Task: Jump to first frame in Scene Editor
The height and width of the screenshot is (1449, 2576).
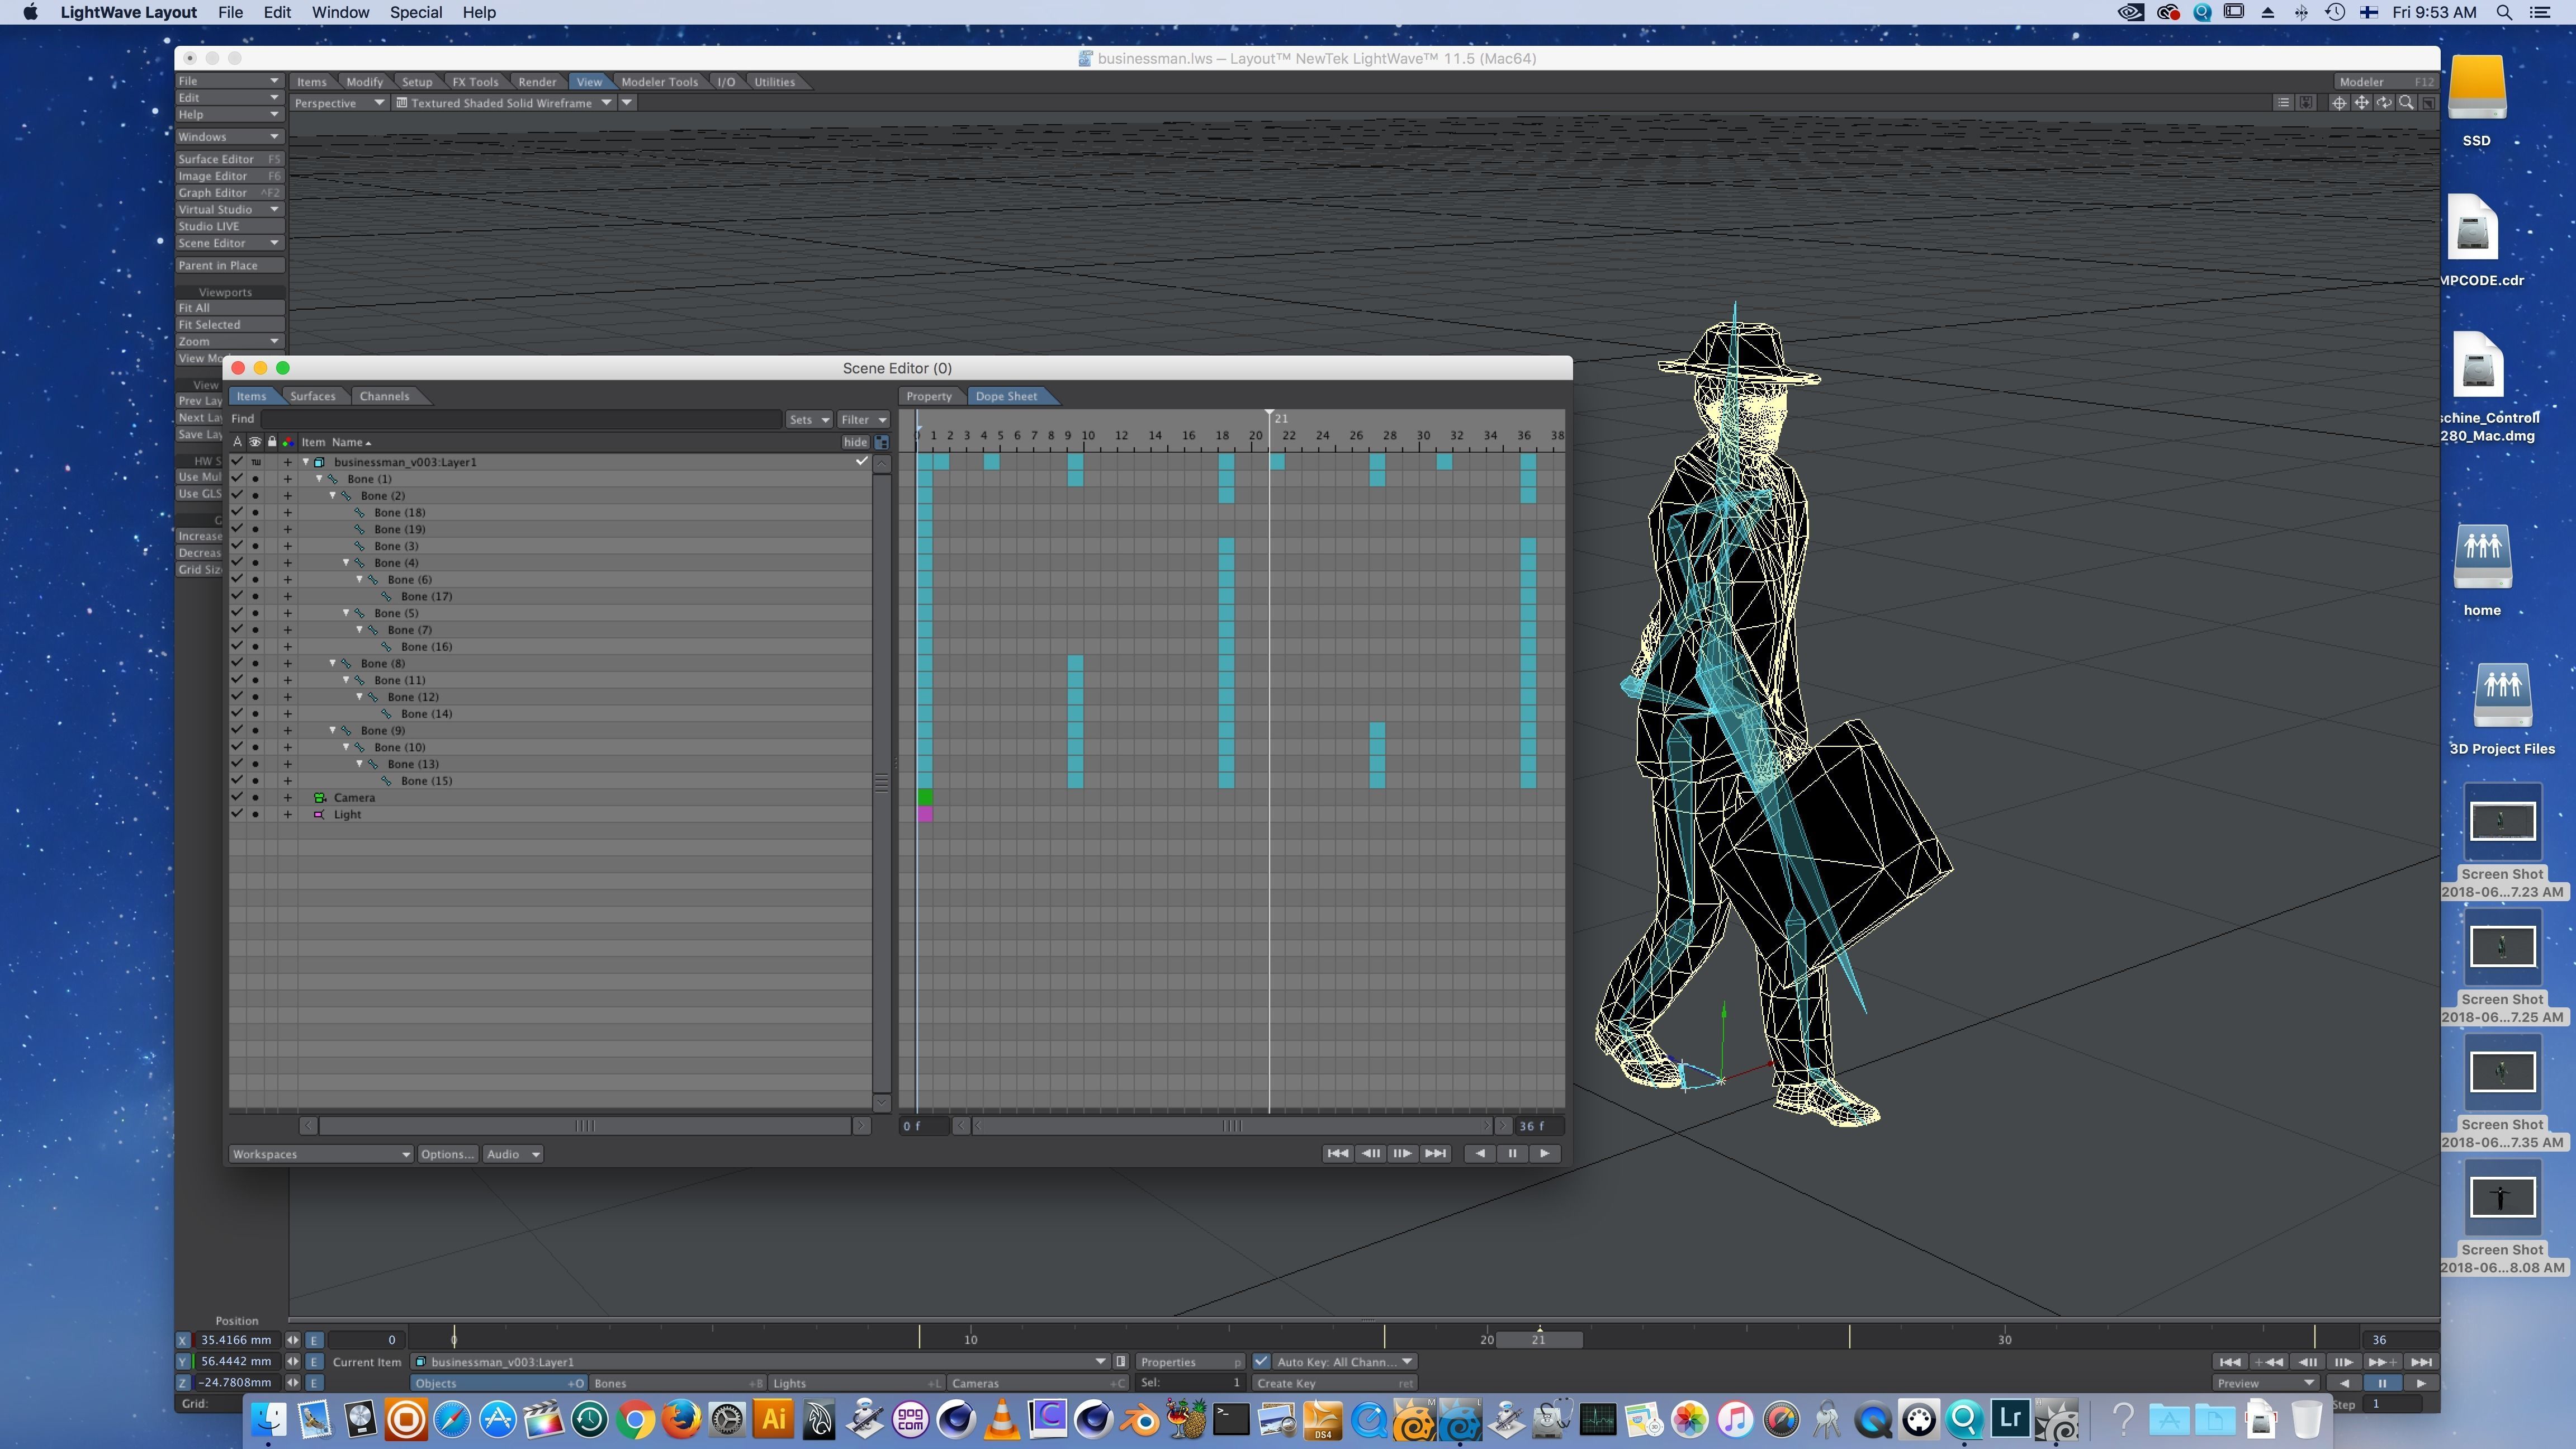Action: point(1337,1154)
